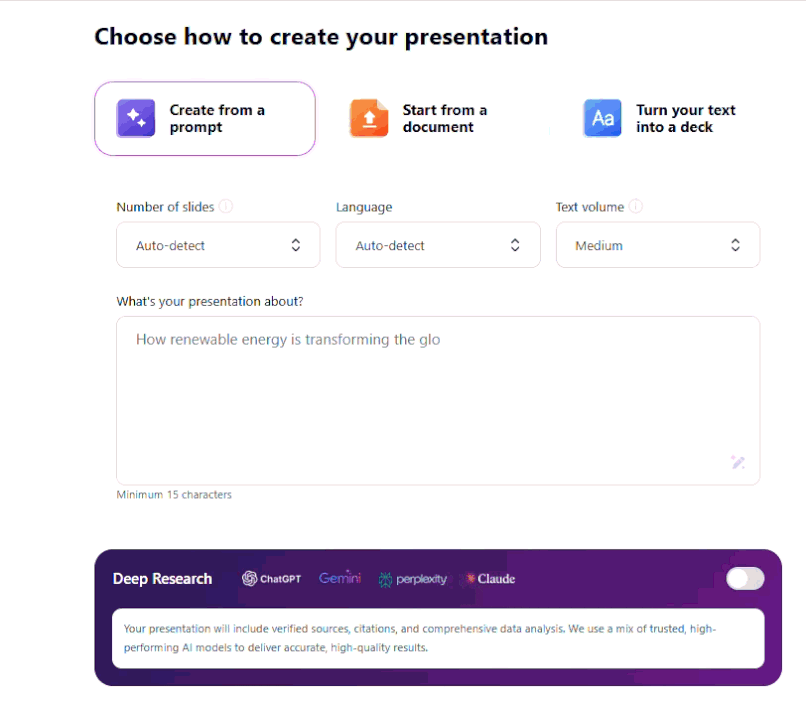806x705 pixels.
Task: Click the Claude logo
Action: tap(490, 579)
